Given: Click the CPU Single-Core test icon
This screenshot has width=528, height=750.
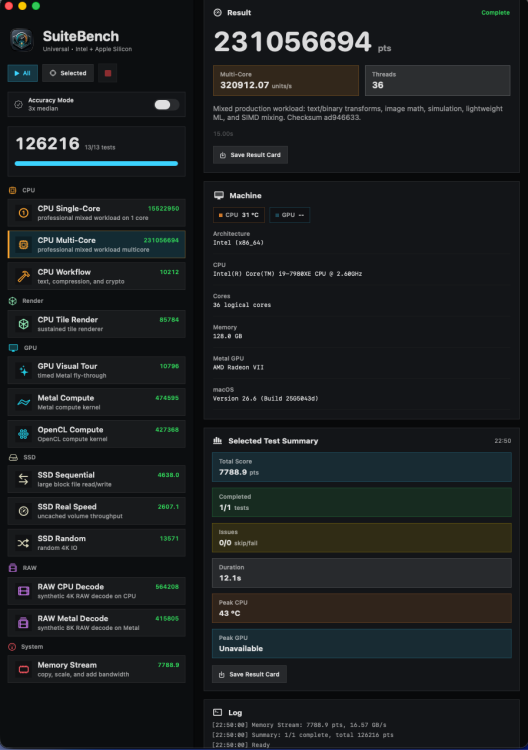Looking at the screenshot, I should (23, 213).
